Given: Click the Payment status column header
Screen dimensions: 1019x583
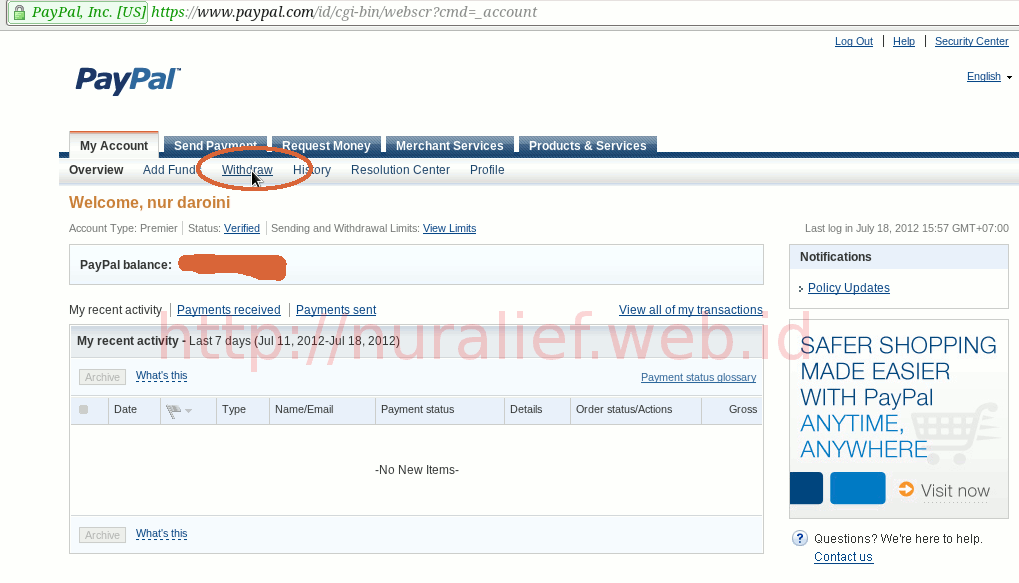Looking at the screenshot, I should point(417,409).
